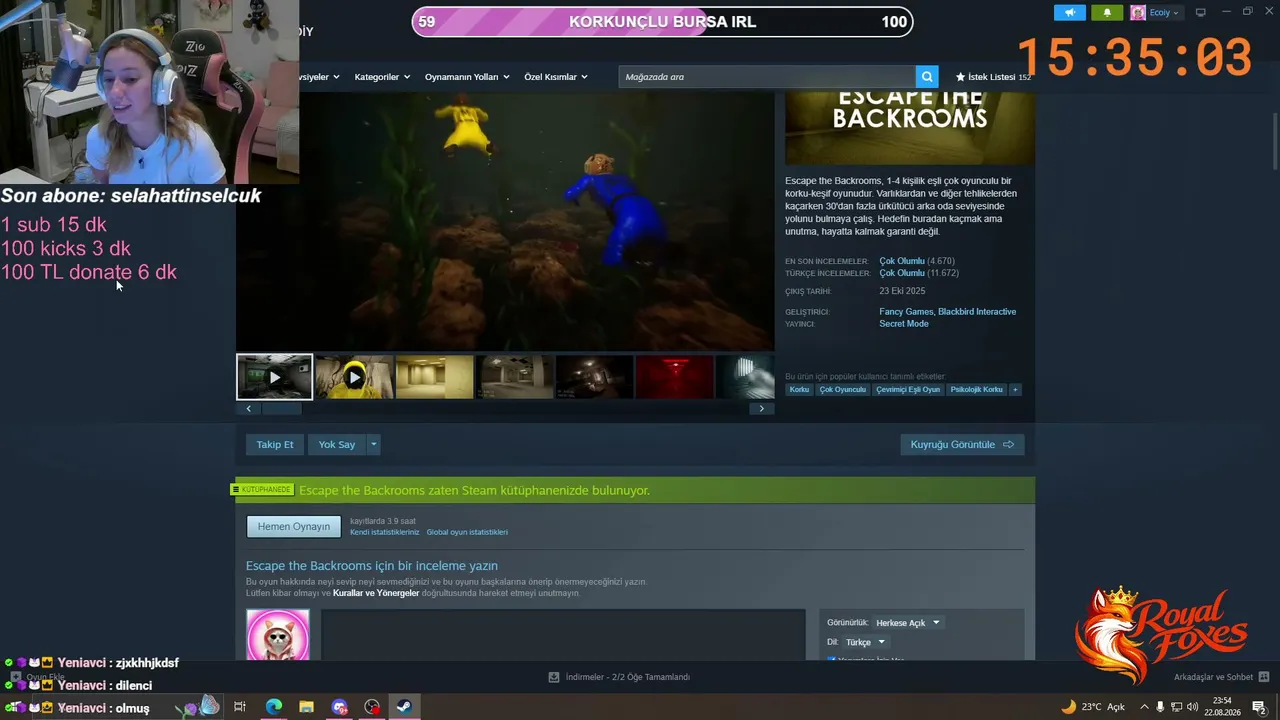The image size is (1280, 720).
Task: Click the İndirmeler downloads status text
Action: coord(628,677)
